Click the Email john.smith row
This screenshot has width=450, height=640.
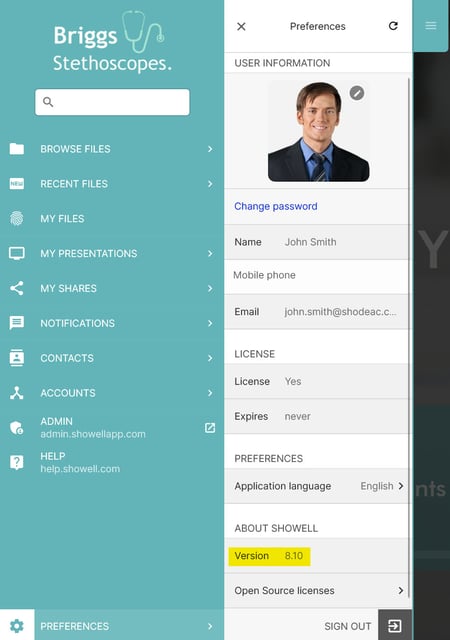click(316, 312)
